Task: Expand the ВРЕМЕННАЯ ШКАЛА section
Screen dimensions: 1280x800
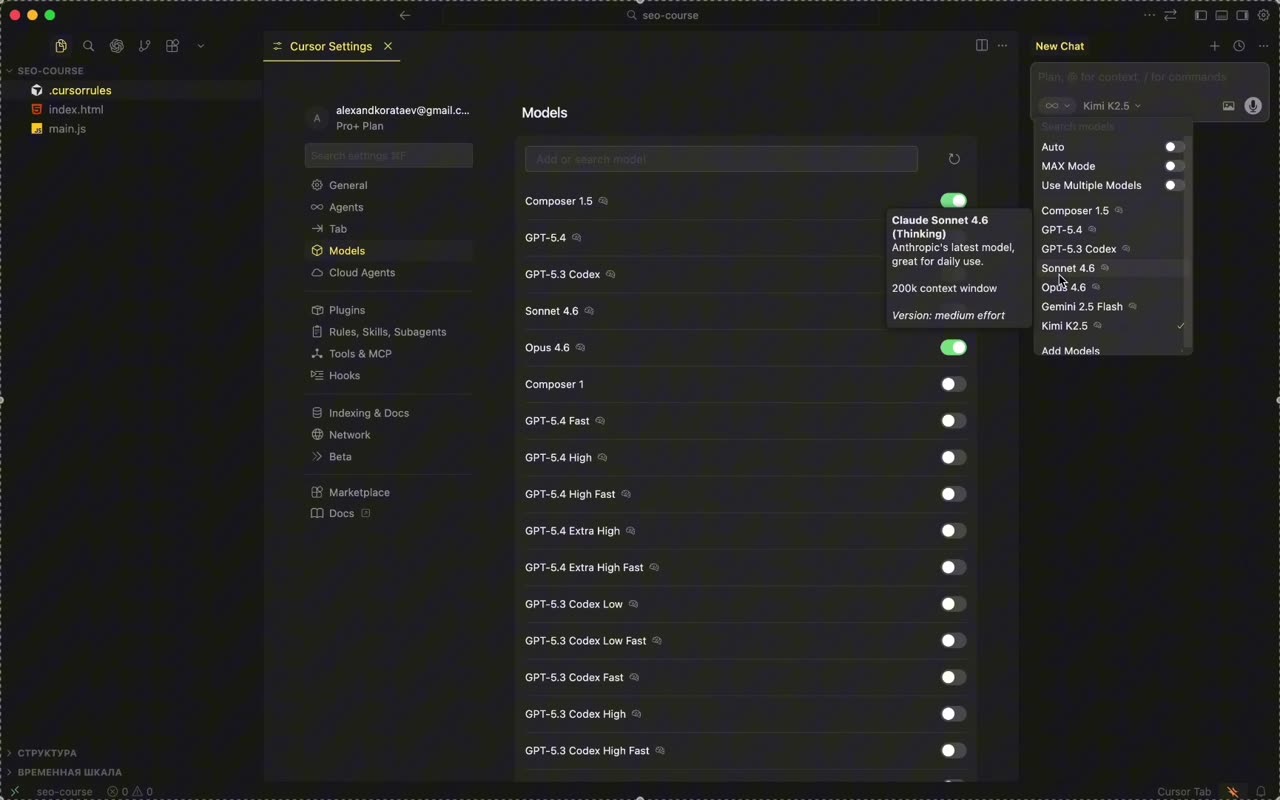Action: 69,772
